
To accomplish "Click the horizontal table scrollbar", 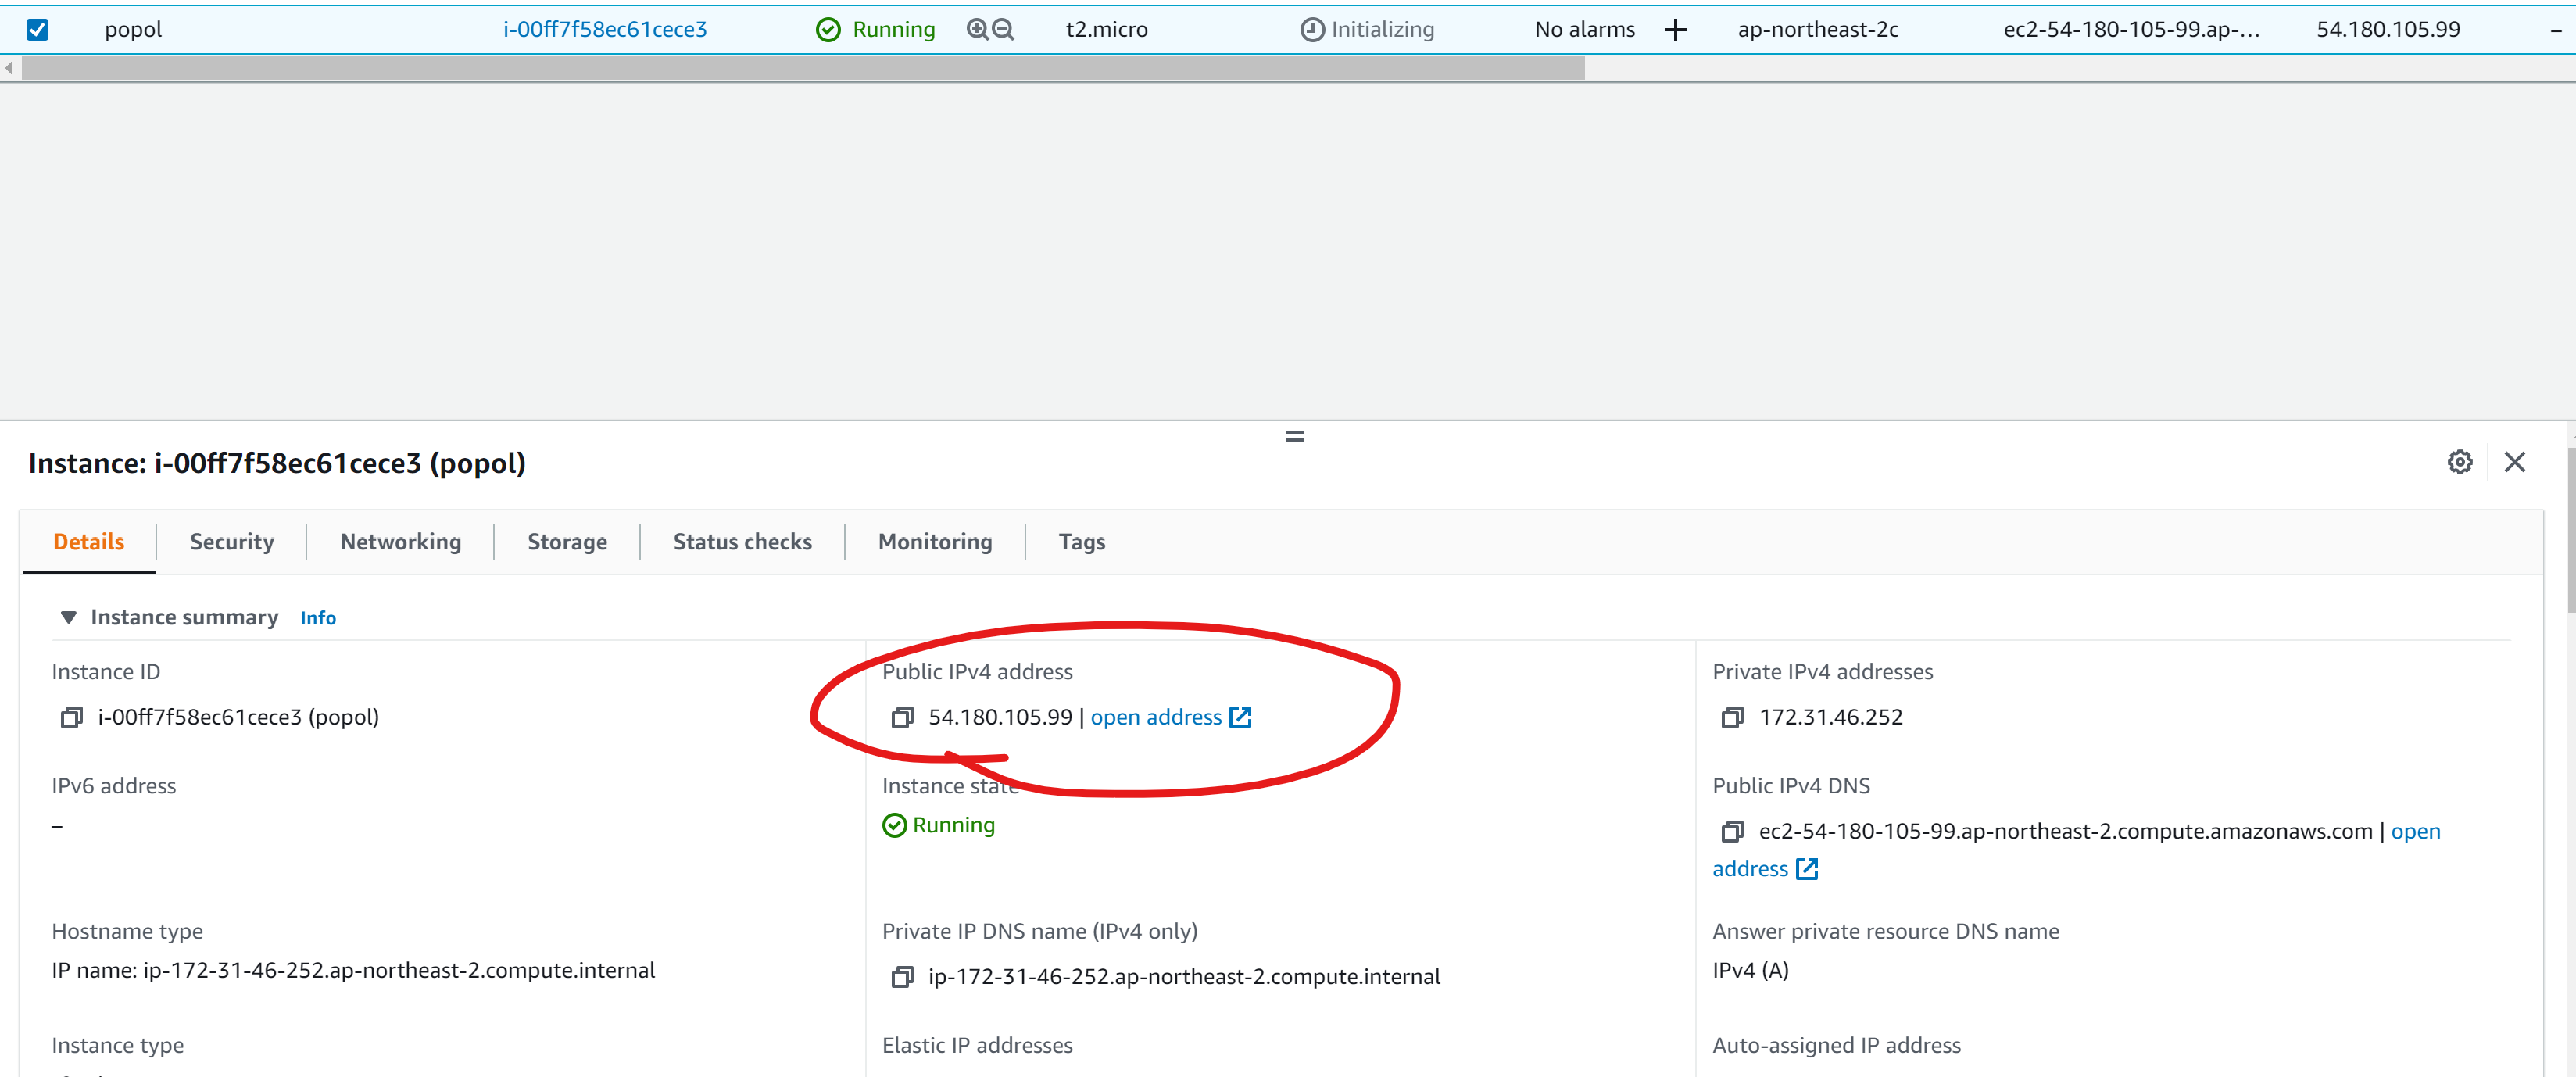I will coord(802,68).
